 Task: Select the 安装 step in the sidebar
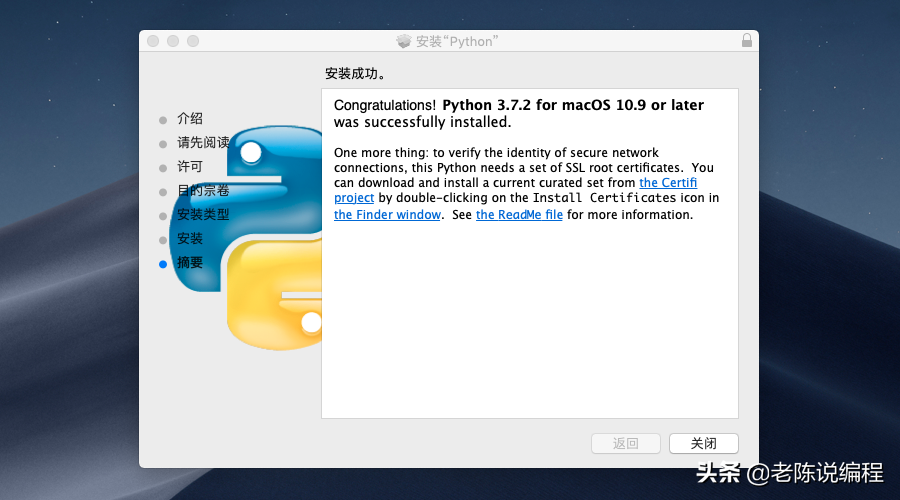190,239
